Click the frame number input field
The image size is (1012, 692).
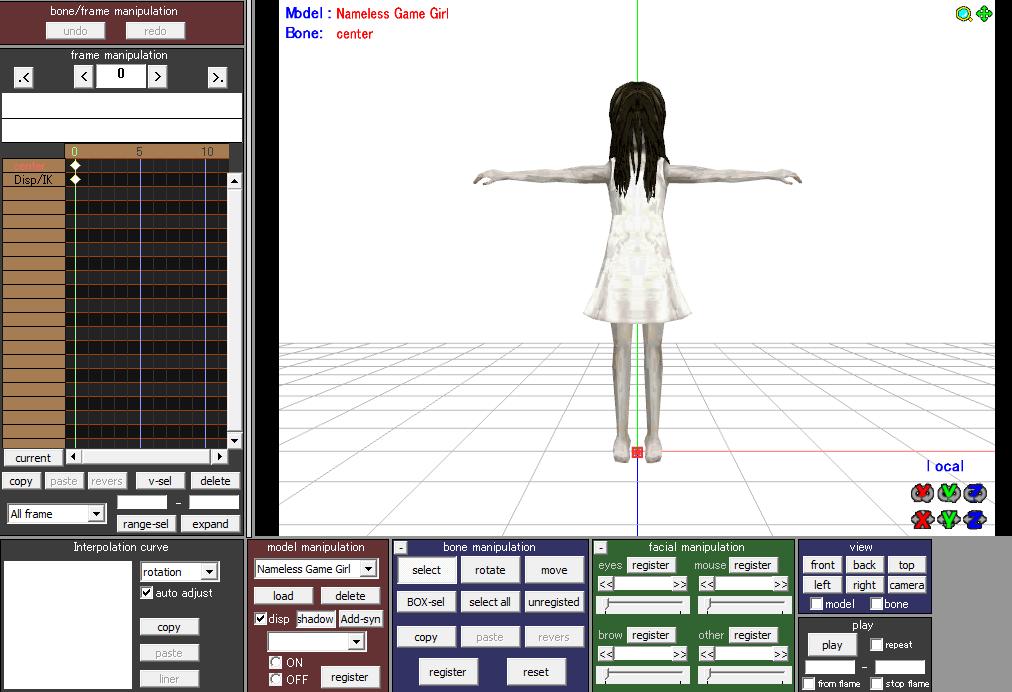(x=120, y=75)
